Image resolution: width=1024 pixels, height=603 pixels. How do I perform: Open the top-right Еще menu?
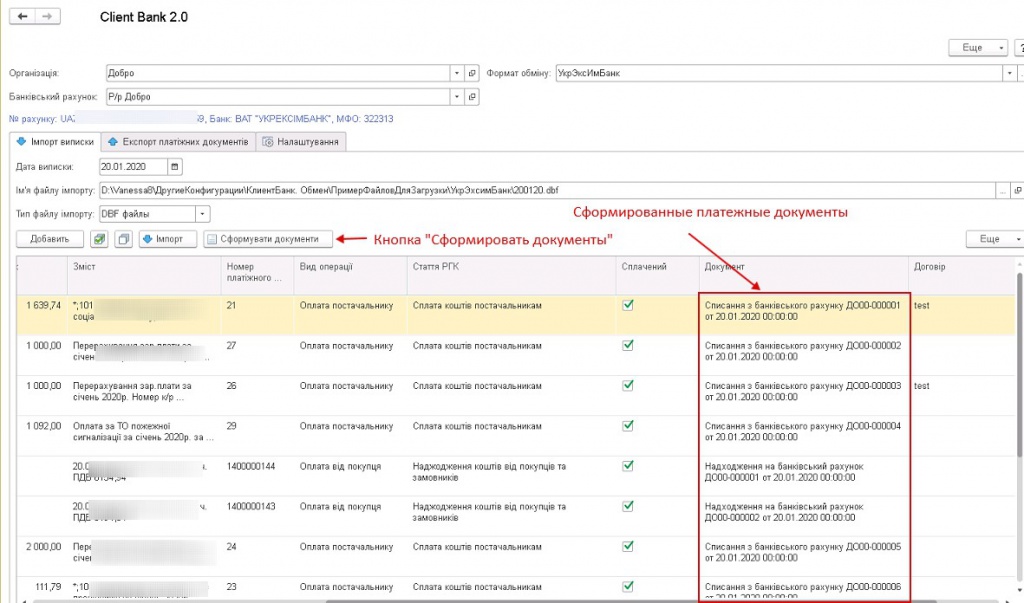pos(978,48)
